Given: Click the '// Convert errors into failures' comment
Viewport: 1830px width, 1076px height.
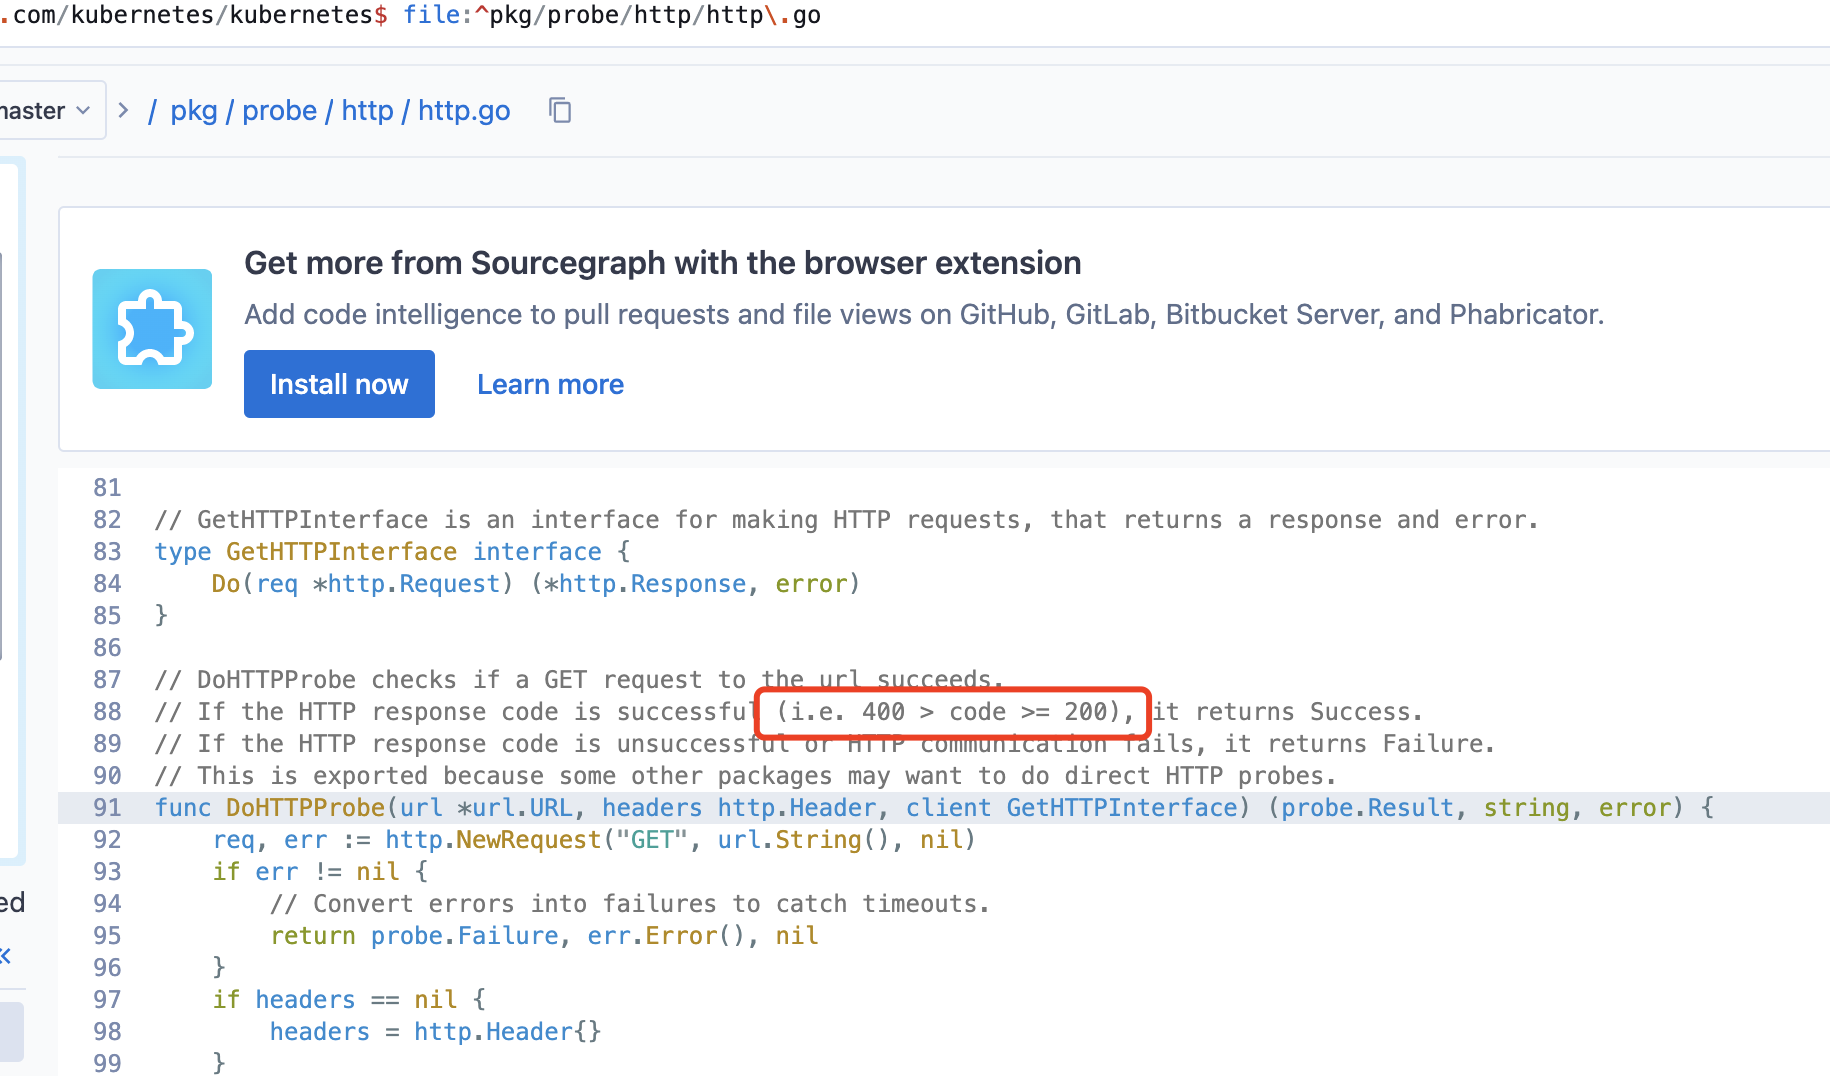Looking at the screenshot, I should coord(630,904).
